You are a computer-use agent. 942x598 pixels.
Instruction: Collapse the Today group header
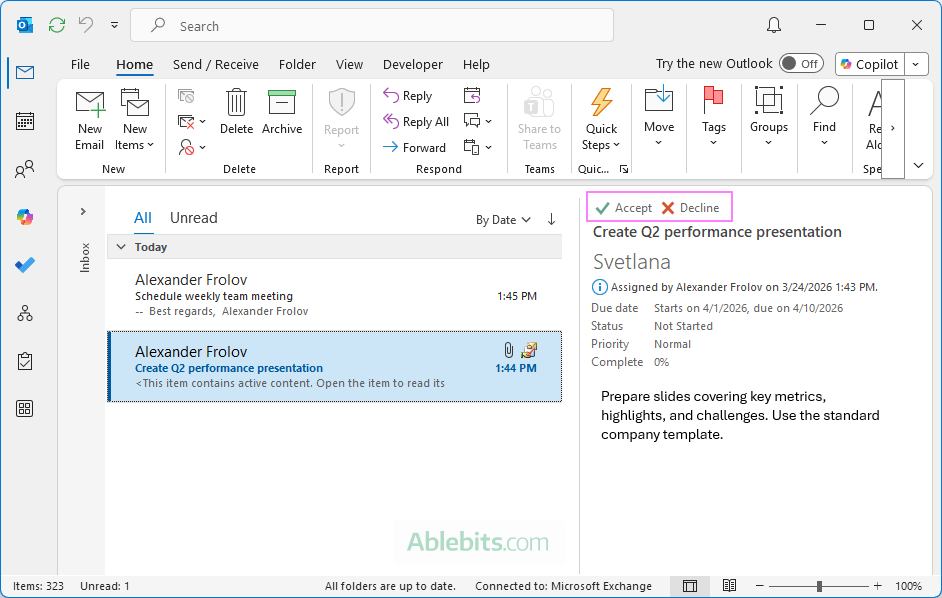120,246
